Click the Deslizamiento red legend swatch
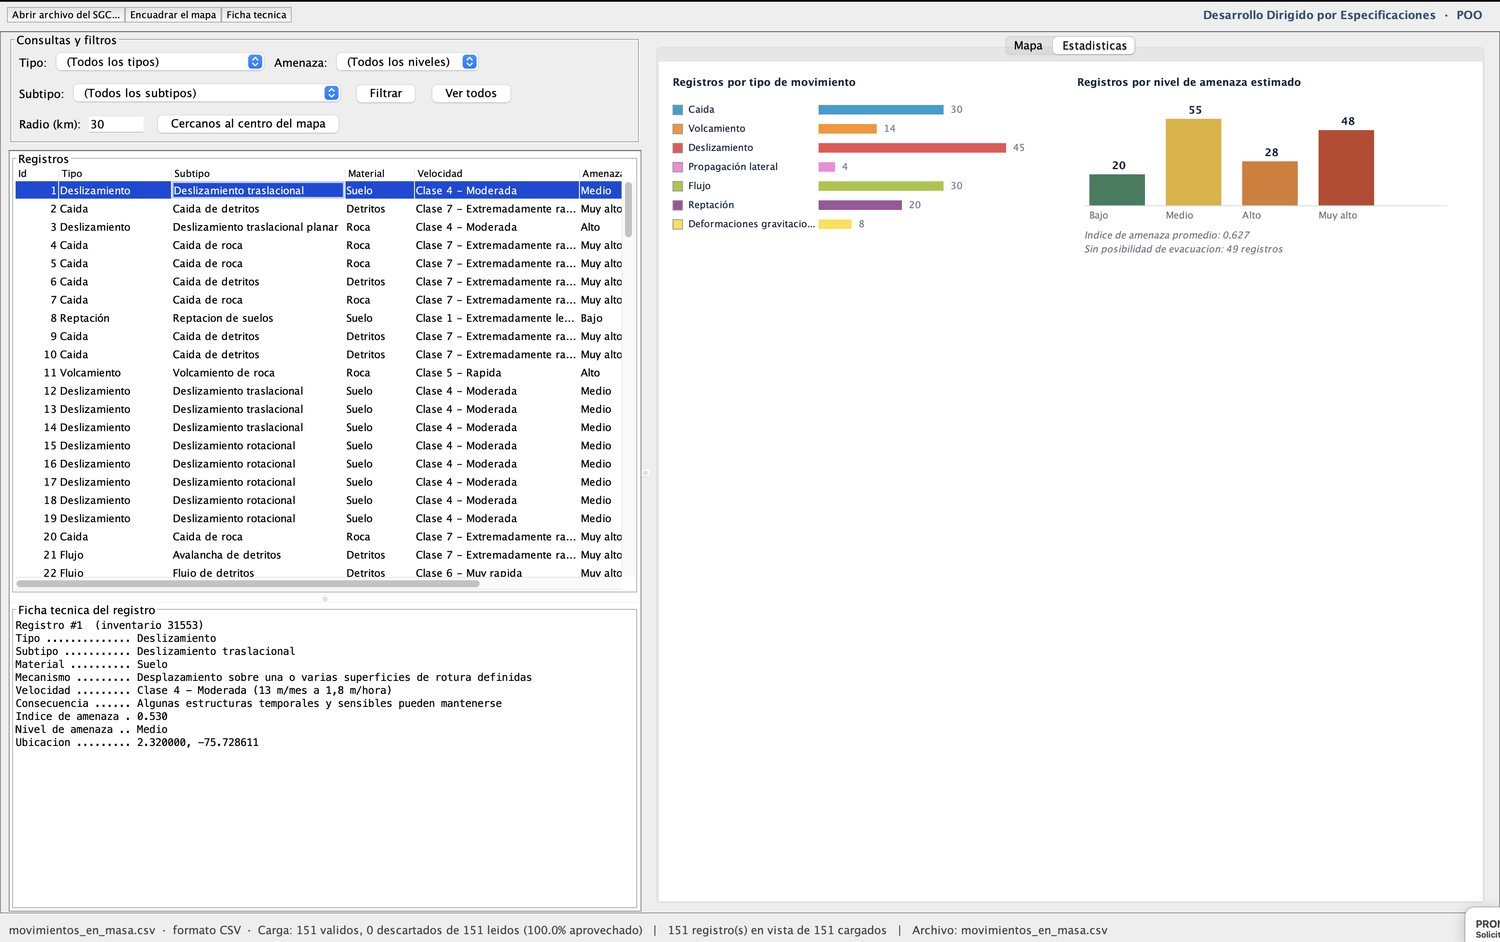The image size is (1500, 942). pyautogui.click(x=678, y=148)
